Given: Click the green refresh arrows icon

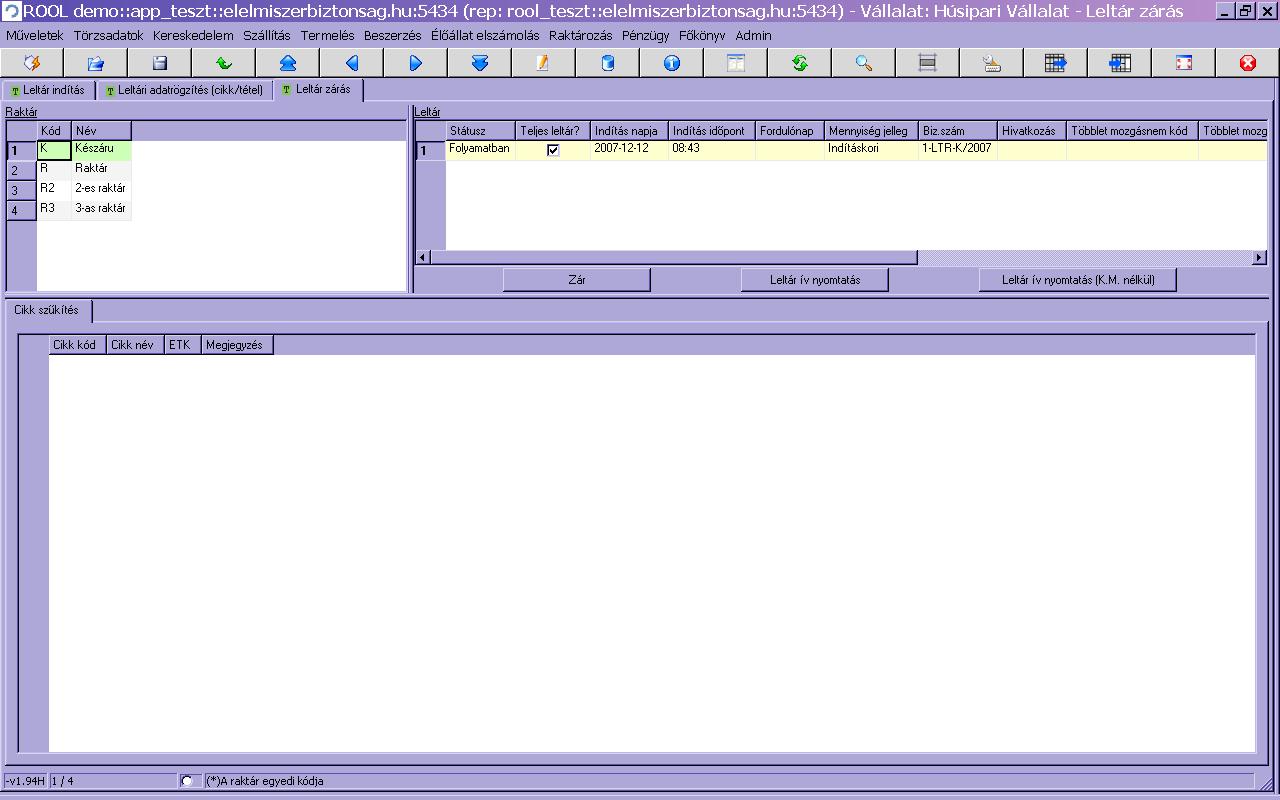Looking at the screenshot, I should (800, 63).
